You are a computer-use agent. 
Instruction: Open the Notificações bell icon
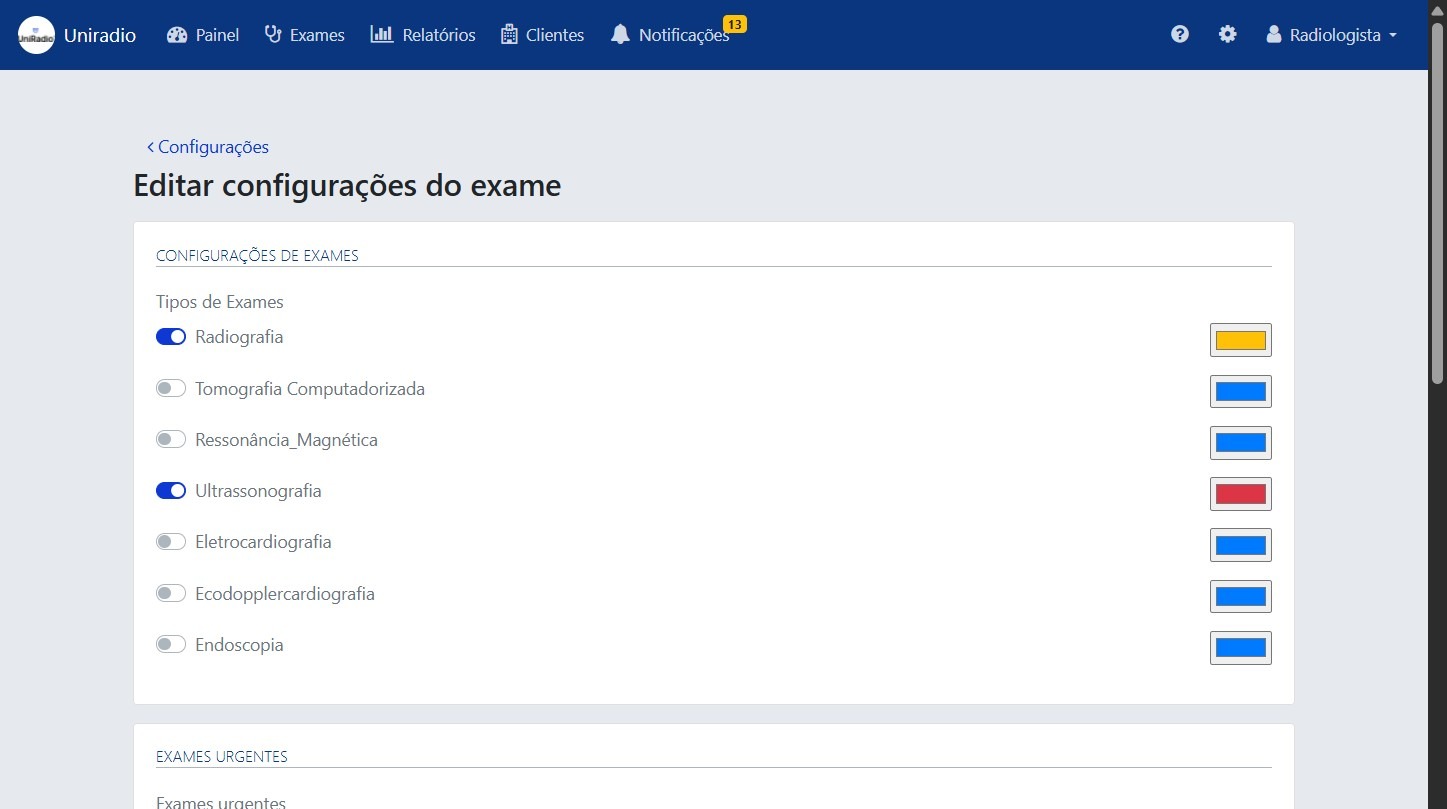click(620, 35)
